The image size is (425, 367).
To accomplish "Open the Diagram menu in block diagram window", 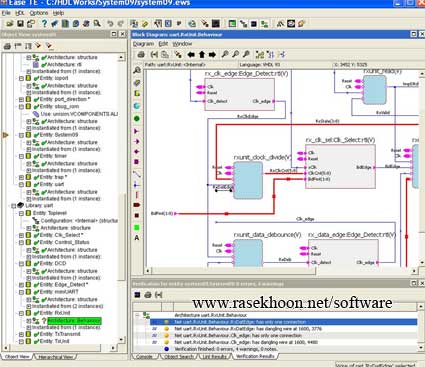I will (144, 44).
